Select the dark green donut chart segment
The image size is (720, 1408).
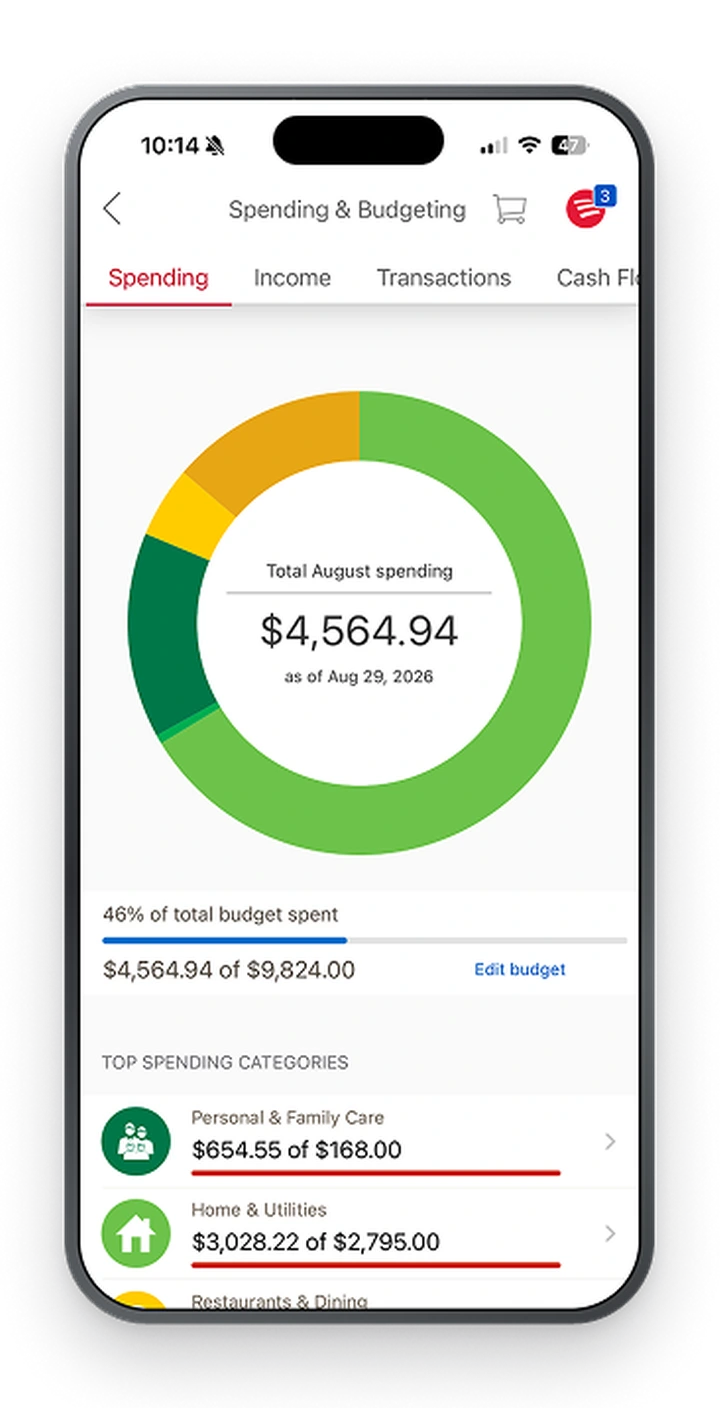click(x=172, y=632)
